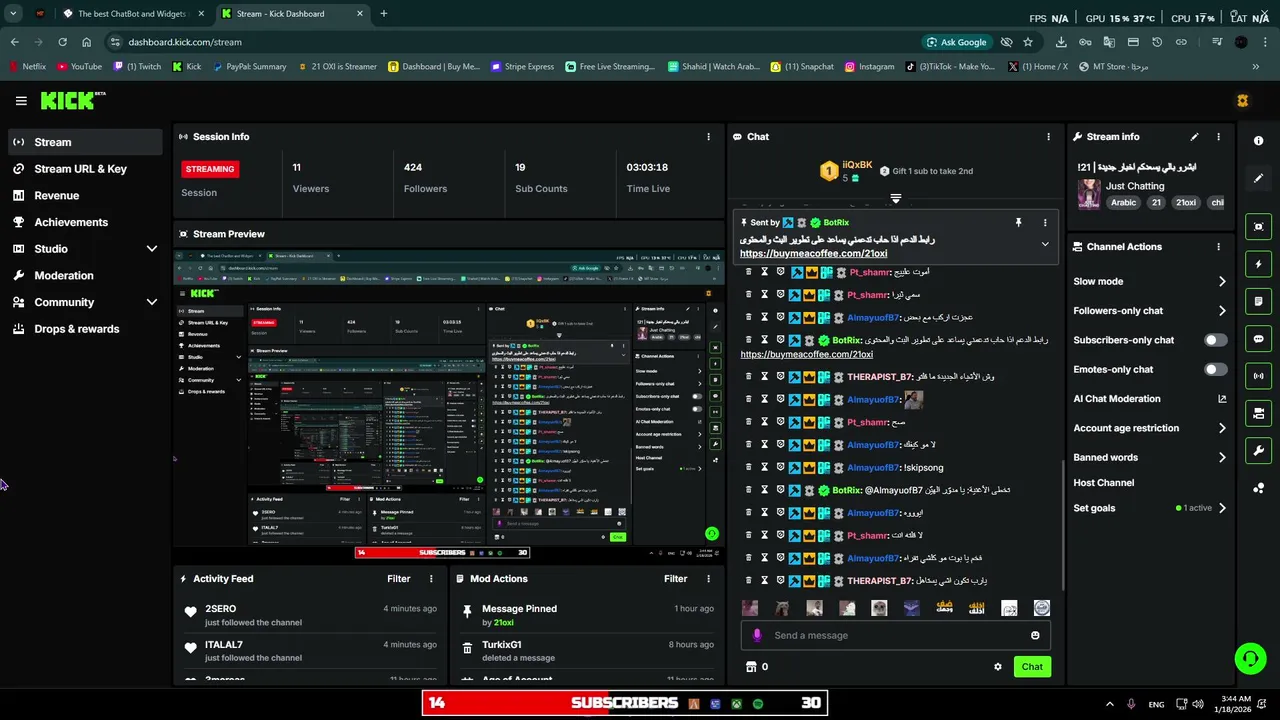This screenshot has width=1280, height=720.
Task: Click the note document icon in right sidebar
Action: coord(1259,302)
